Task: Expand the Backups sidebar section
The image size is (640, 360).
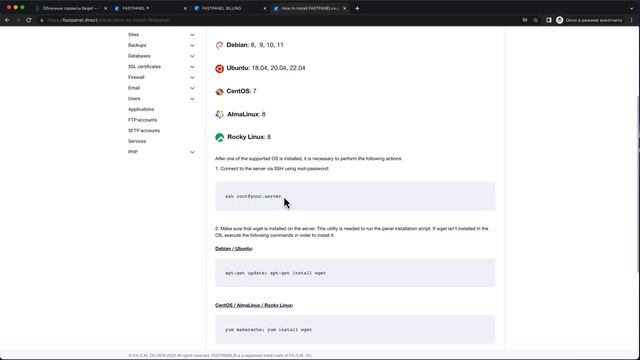Action: point(192,45)
